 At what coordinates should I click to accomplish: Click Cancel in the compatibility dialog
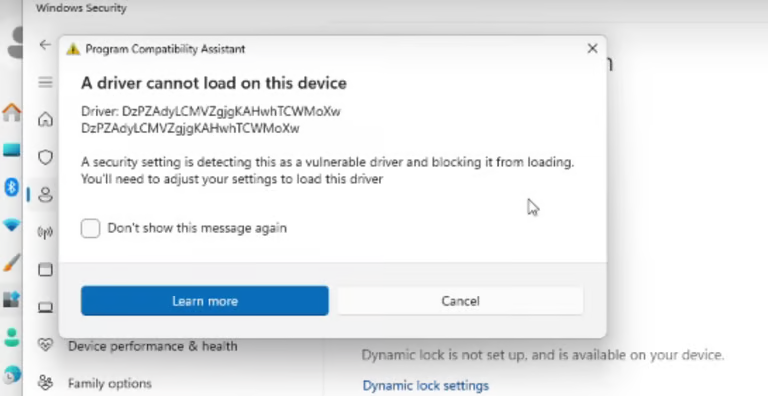[460, 301]
